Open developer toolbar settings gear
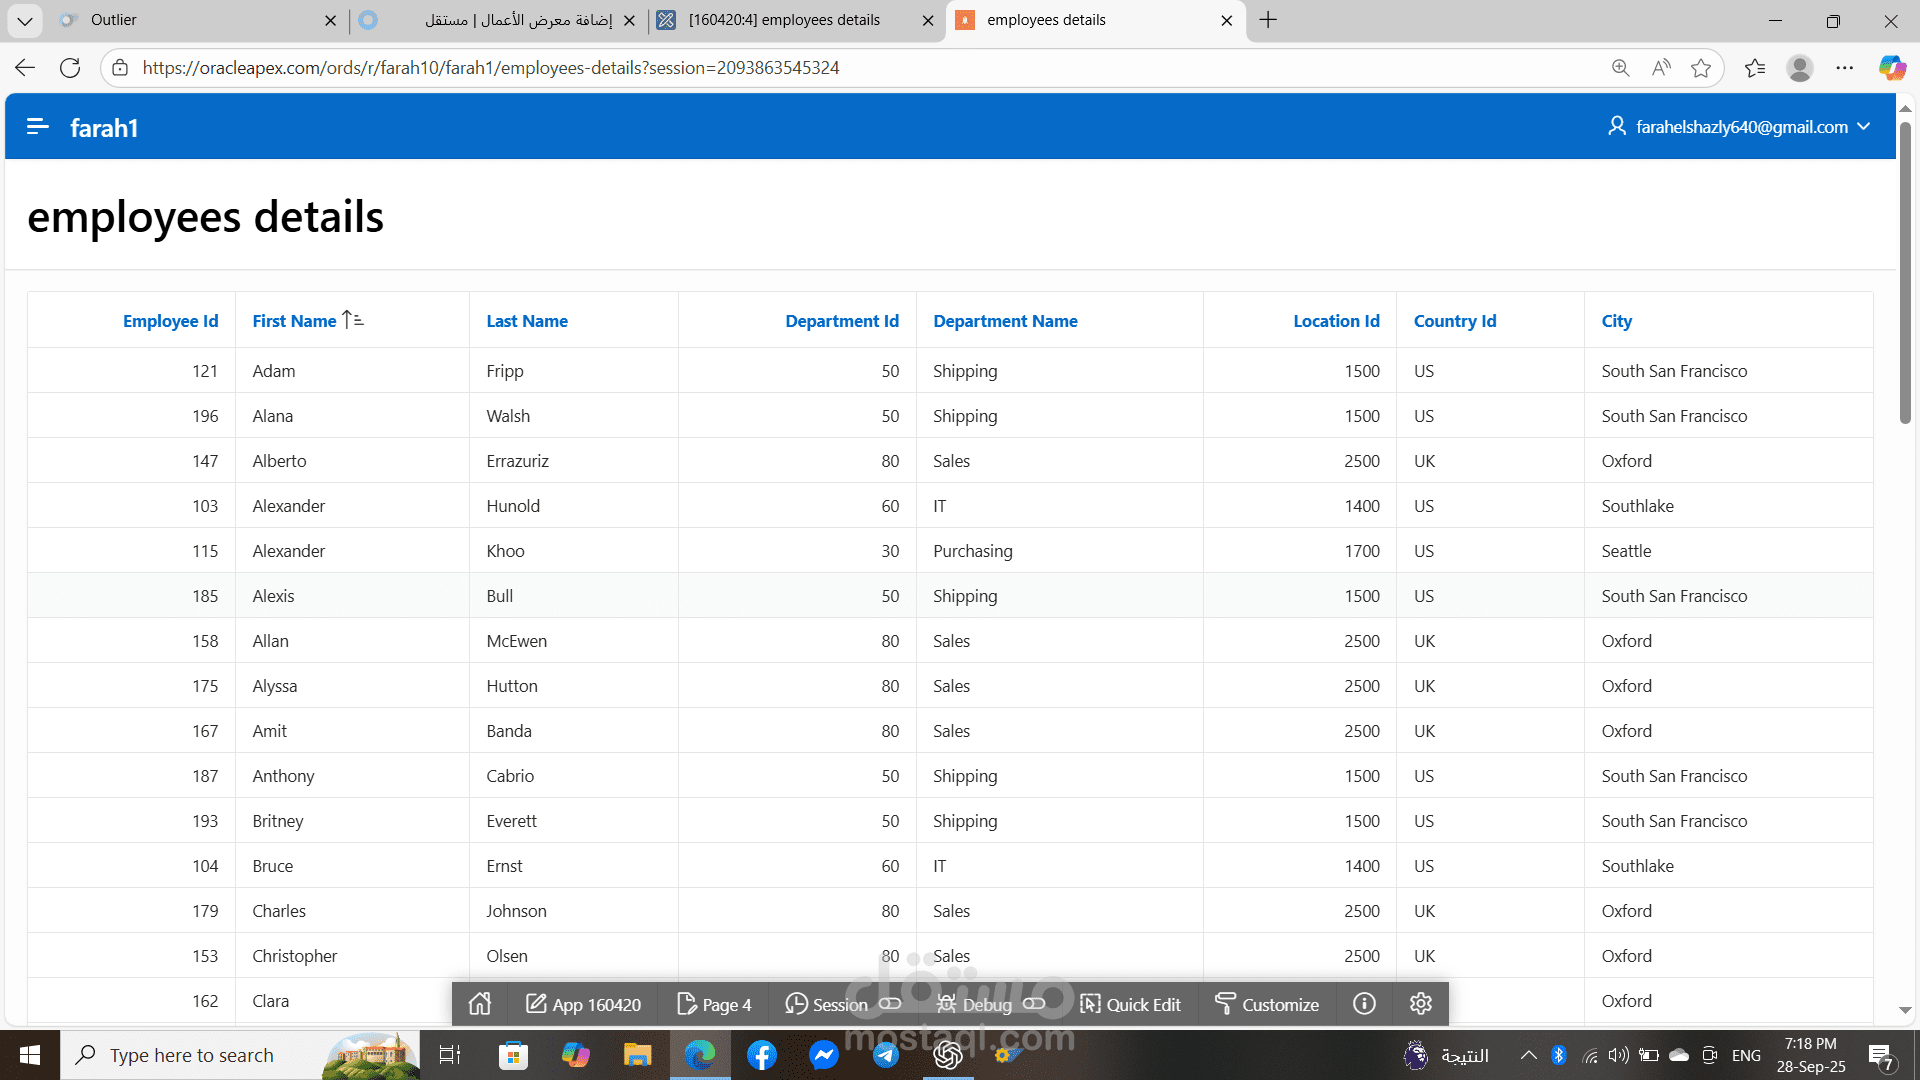 point(1421,1004)
